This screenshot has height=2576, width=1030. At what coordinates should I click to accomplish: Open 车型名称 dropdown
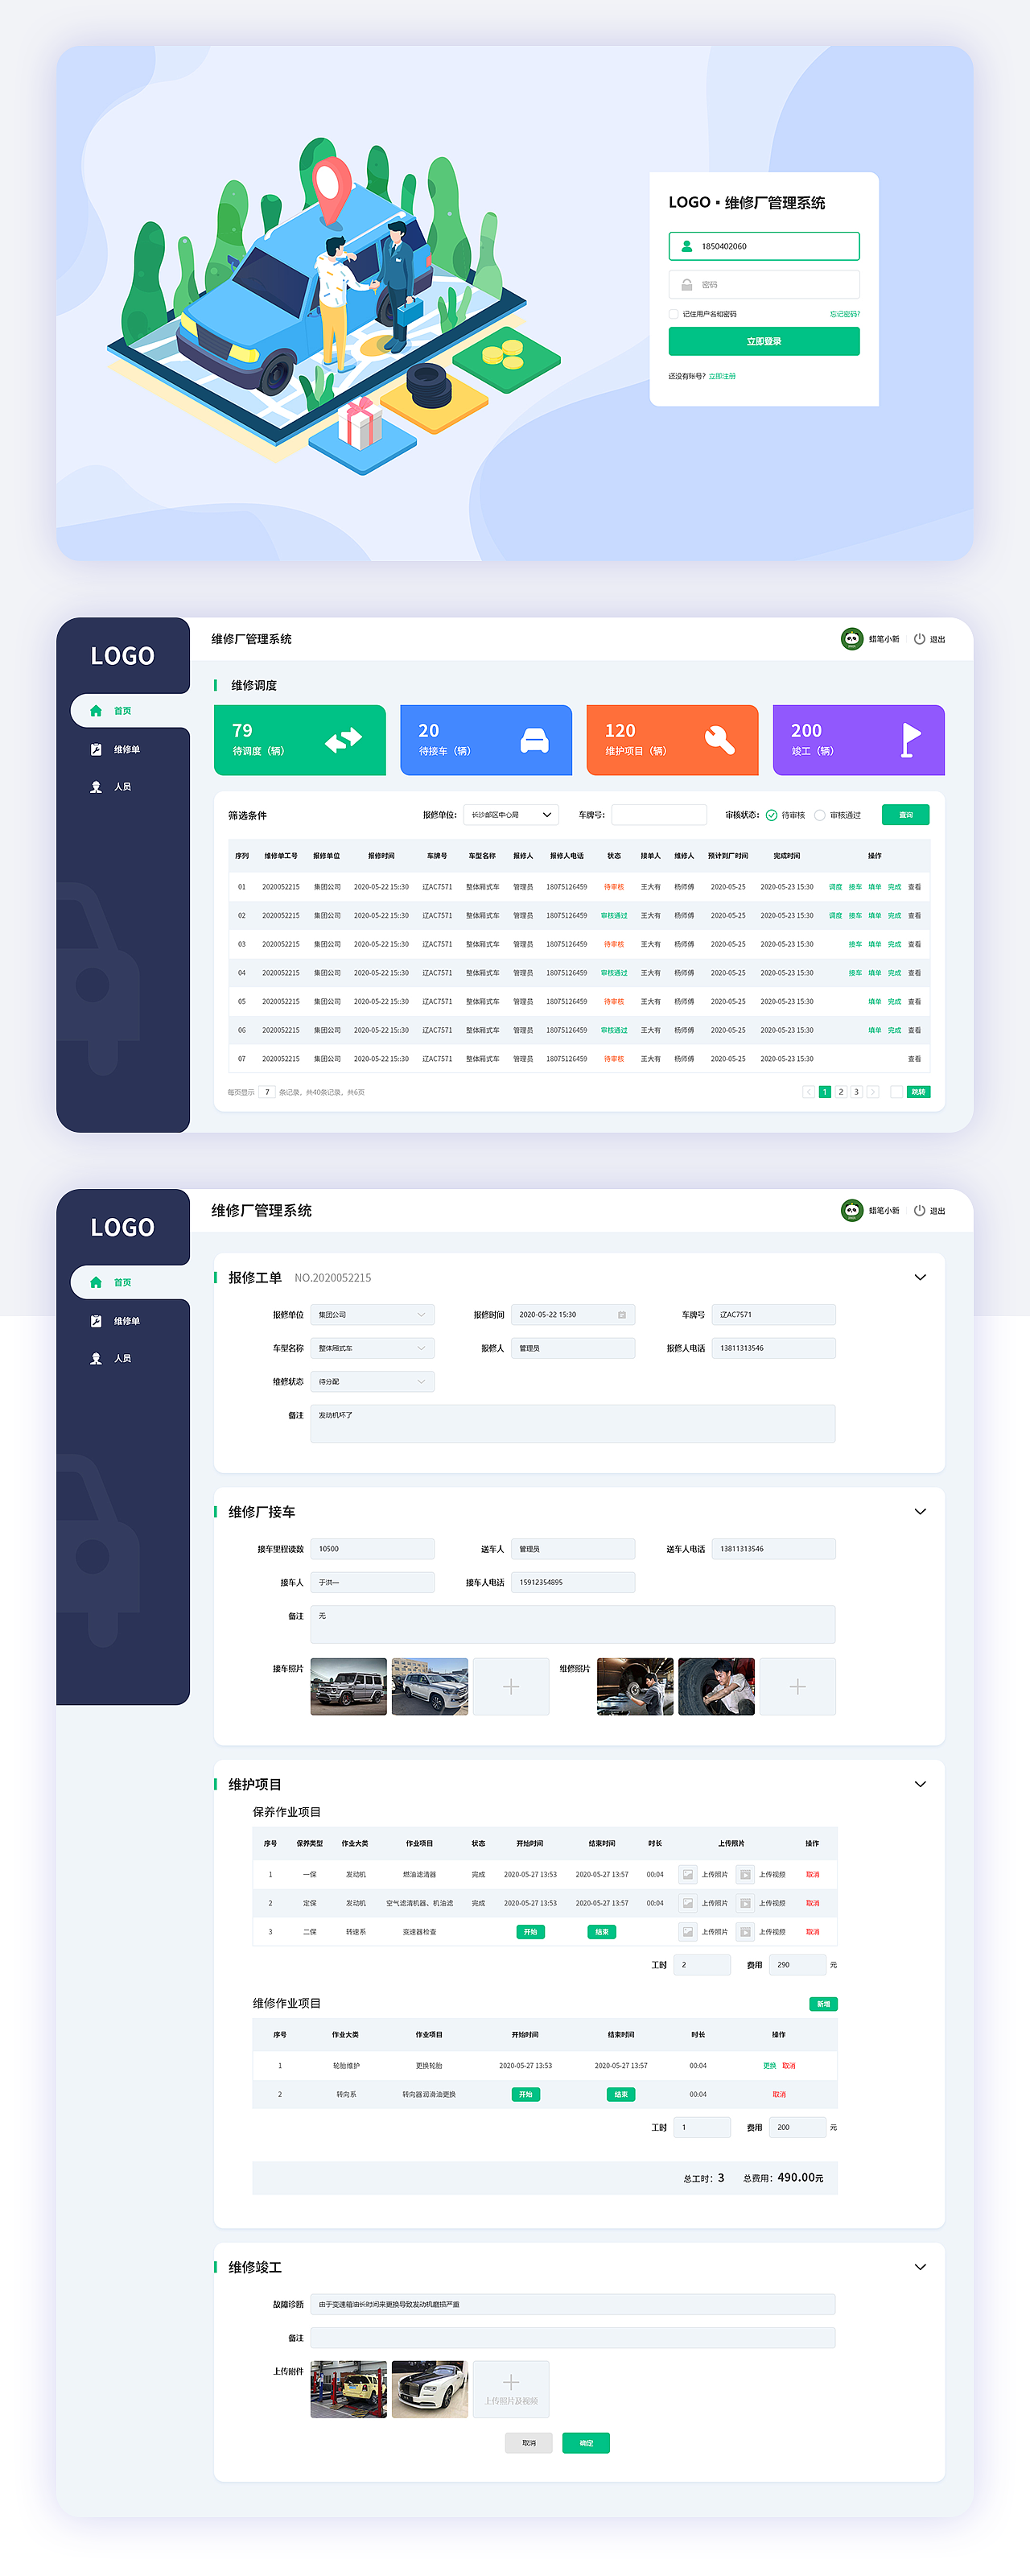click(372, 1348)
